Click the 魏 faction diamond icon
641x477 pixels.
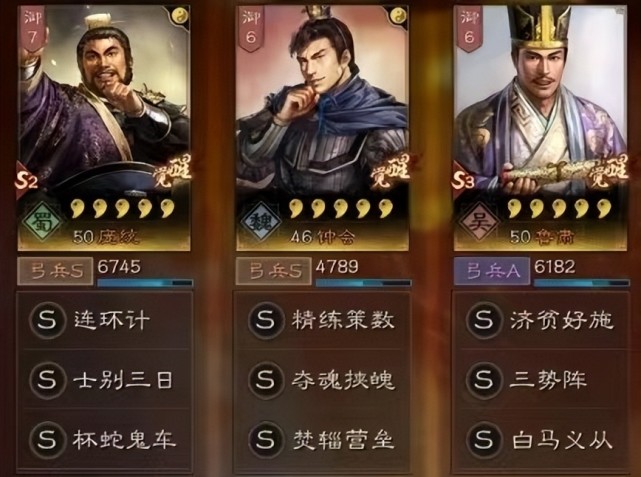coord(260,221)
